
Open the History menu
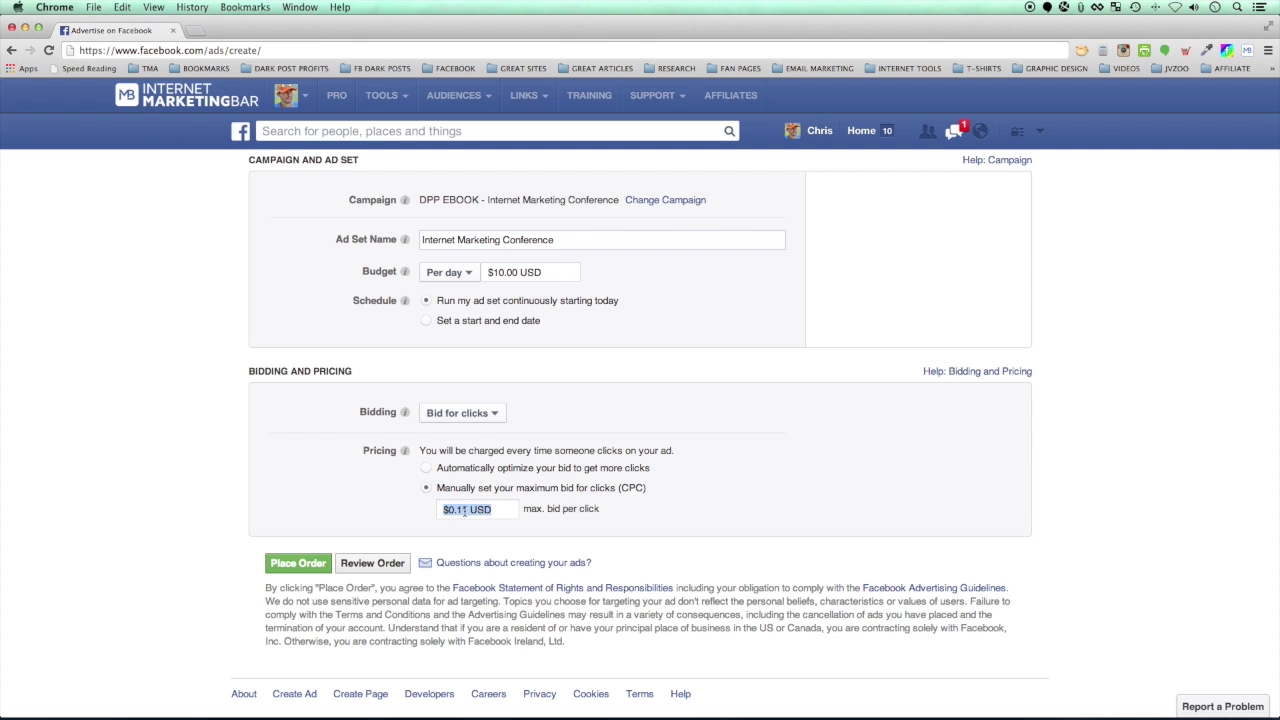192,7
